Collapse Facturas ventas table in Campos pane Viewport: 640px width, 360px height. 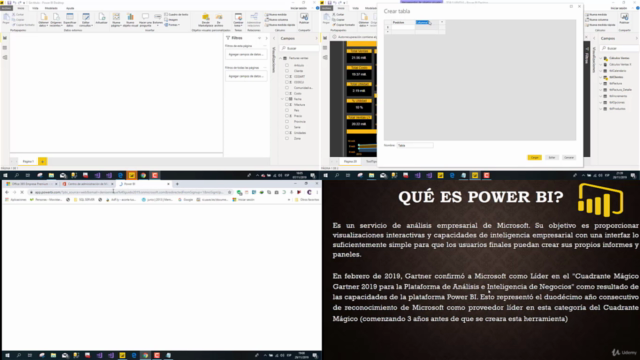(x=281, y=58)
